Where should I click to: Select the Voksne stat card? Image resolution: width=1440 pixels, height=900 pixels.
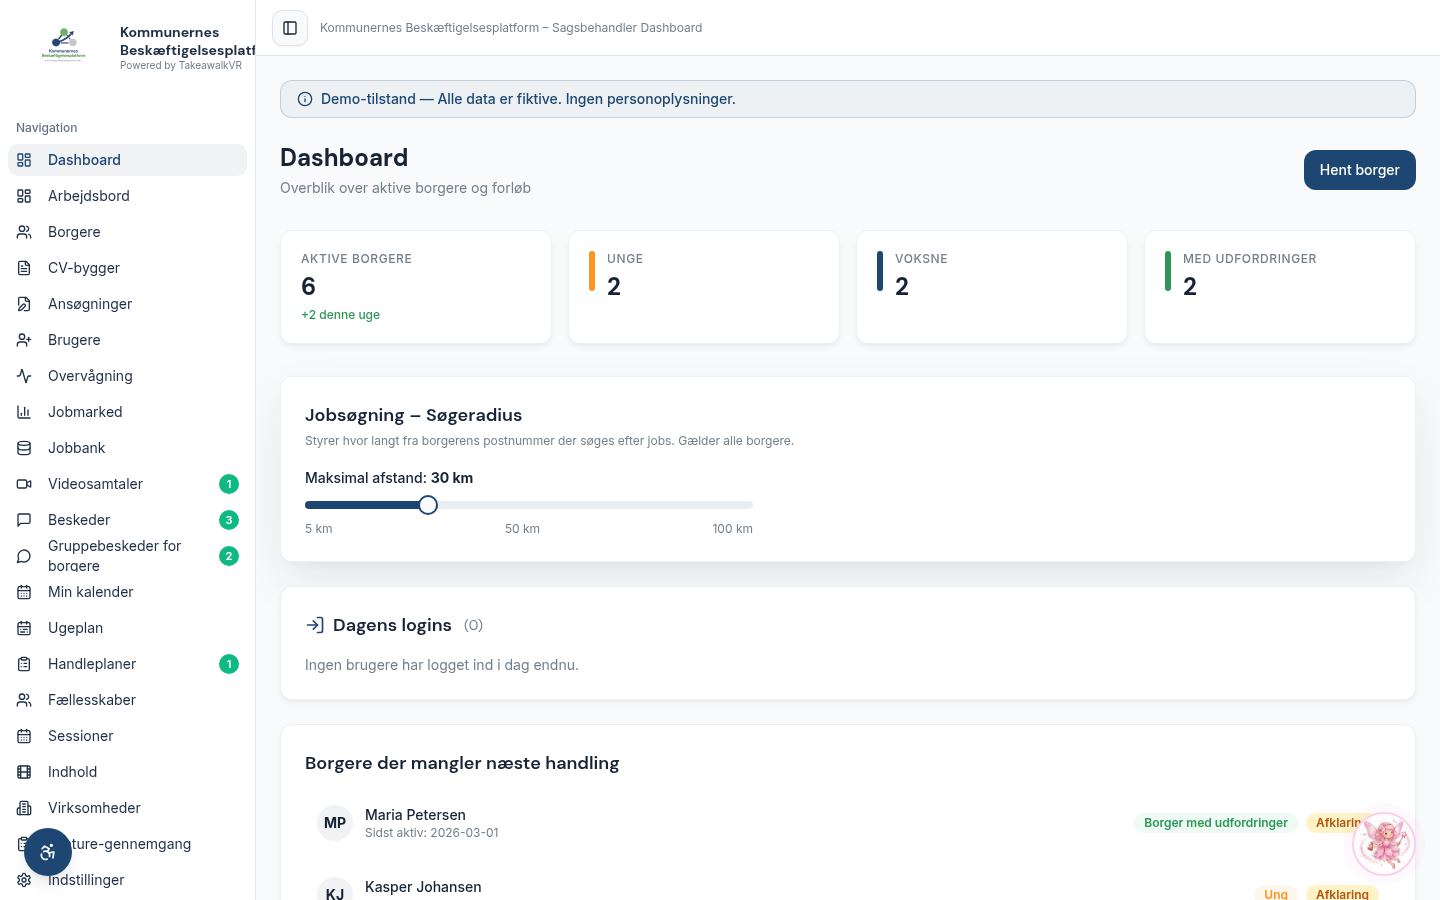pos(992,287)
